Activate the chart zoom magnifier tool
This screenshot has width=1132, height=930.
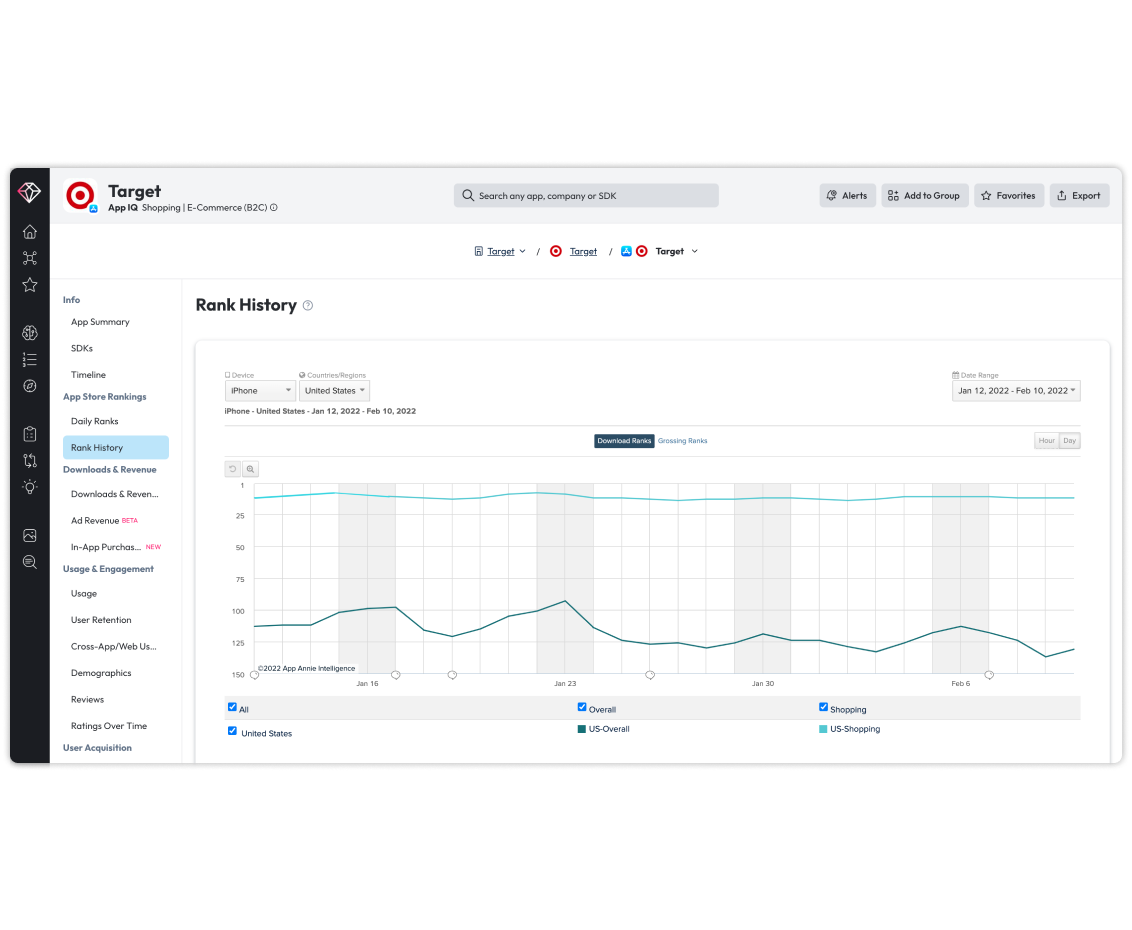pos(251,469)
